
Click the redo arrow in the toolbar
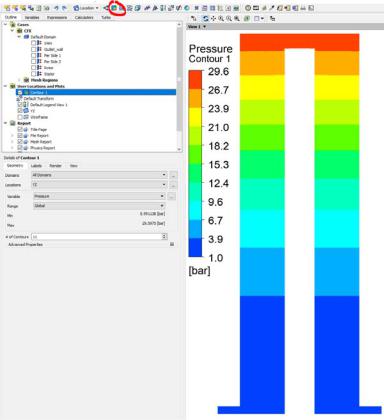coord(64,8)
